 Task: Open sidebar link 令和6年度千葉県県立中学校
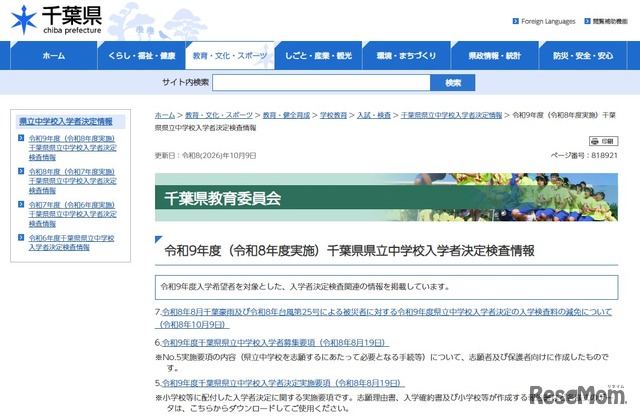71,242
